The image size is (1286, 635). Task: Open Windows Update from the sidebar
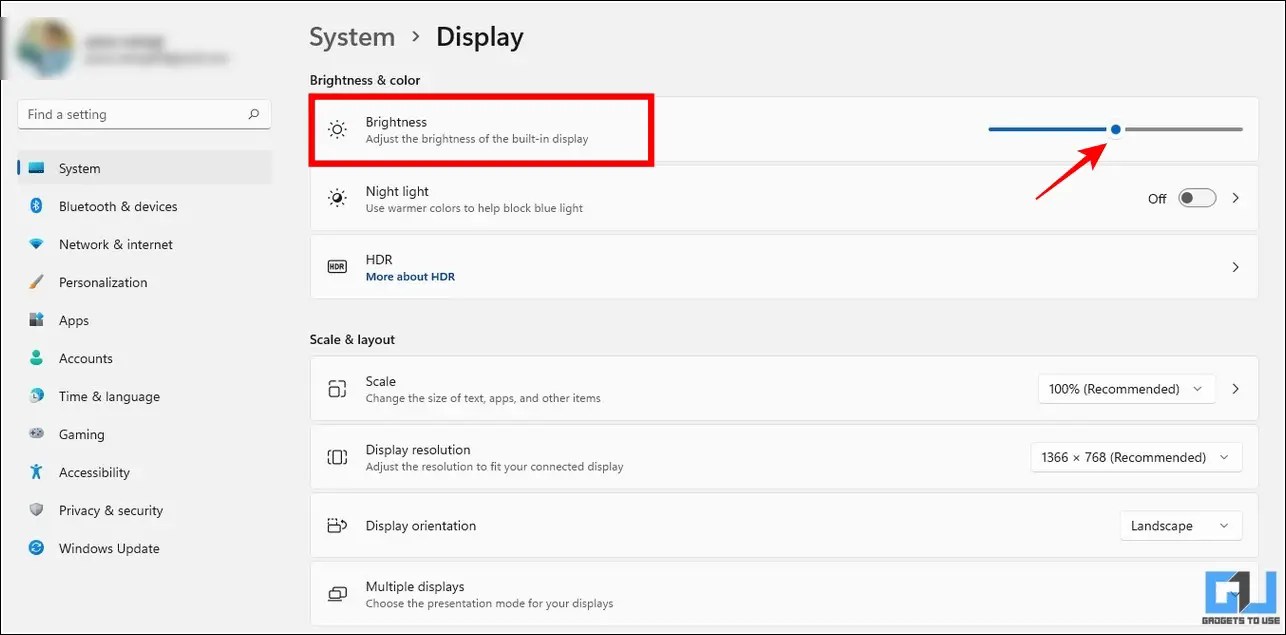pos(108,548)
